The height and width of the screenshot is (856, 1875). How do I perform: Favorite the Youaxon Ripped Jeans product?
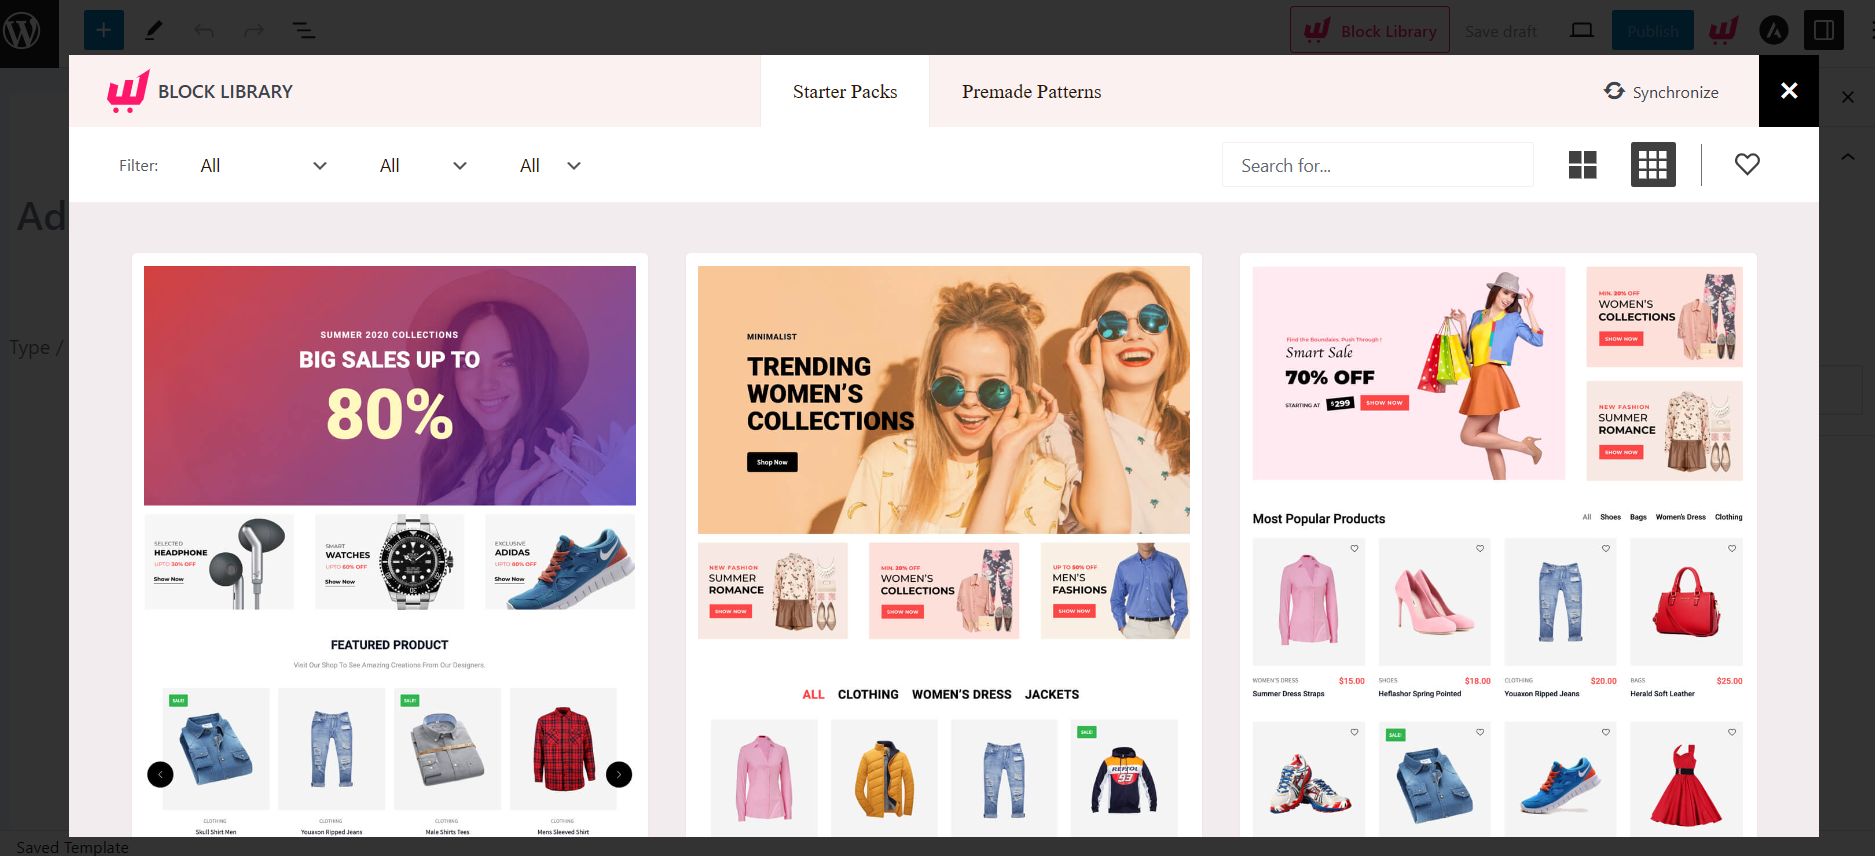pos(1606,548)
